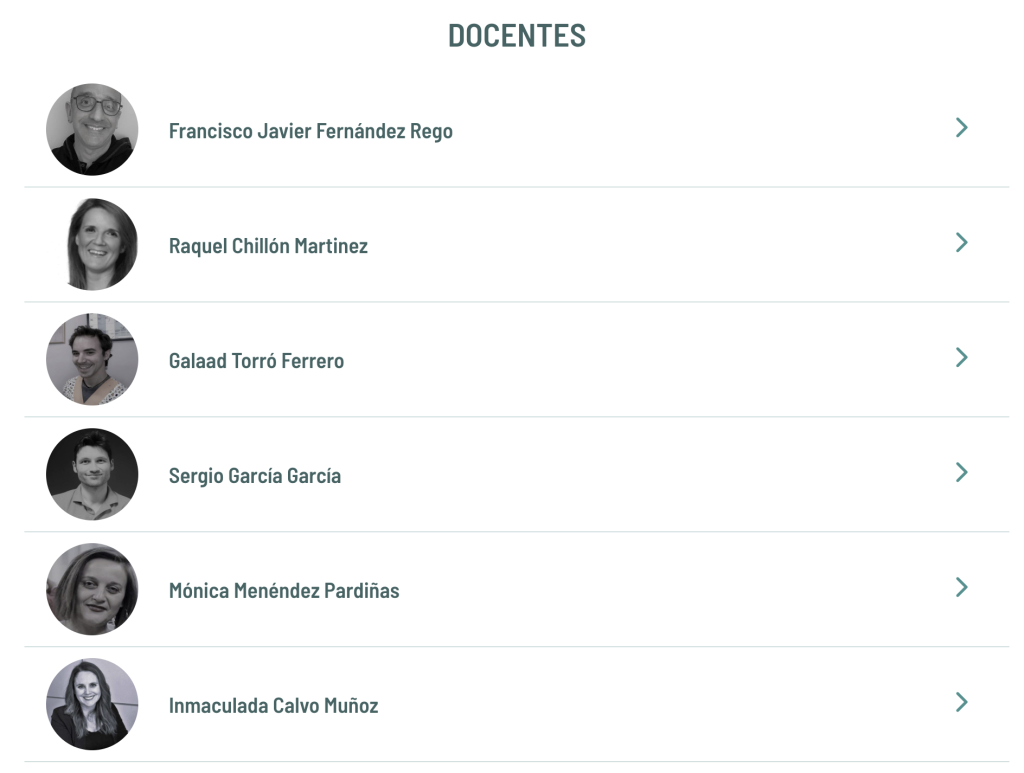Click Mónica Menéndez Pardiñas's portrait photo

[92, 589]
